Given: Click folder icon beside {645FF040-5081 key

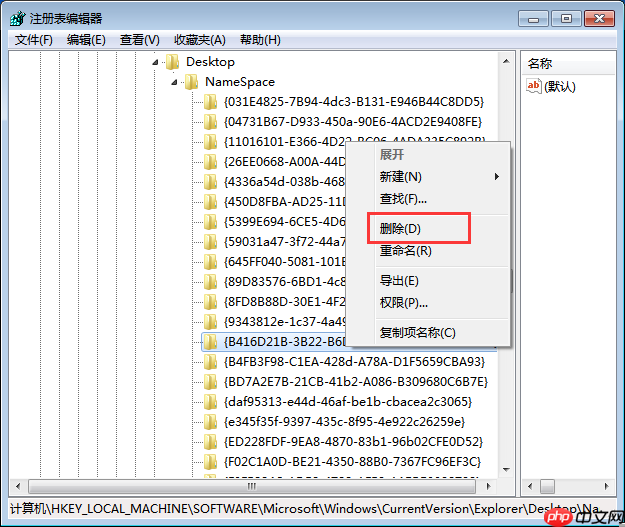Looking at the screenshot, I should (210, 262).
